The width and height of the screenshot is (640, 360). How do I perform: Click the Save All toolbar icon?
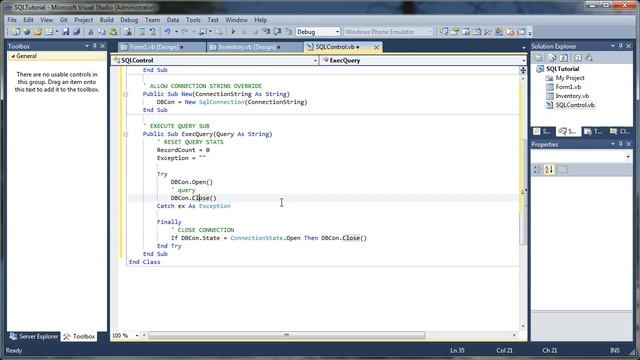tap(76, 32)
